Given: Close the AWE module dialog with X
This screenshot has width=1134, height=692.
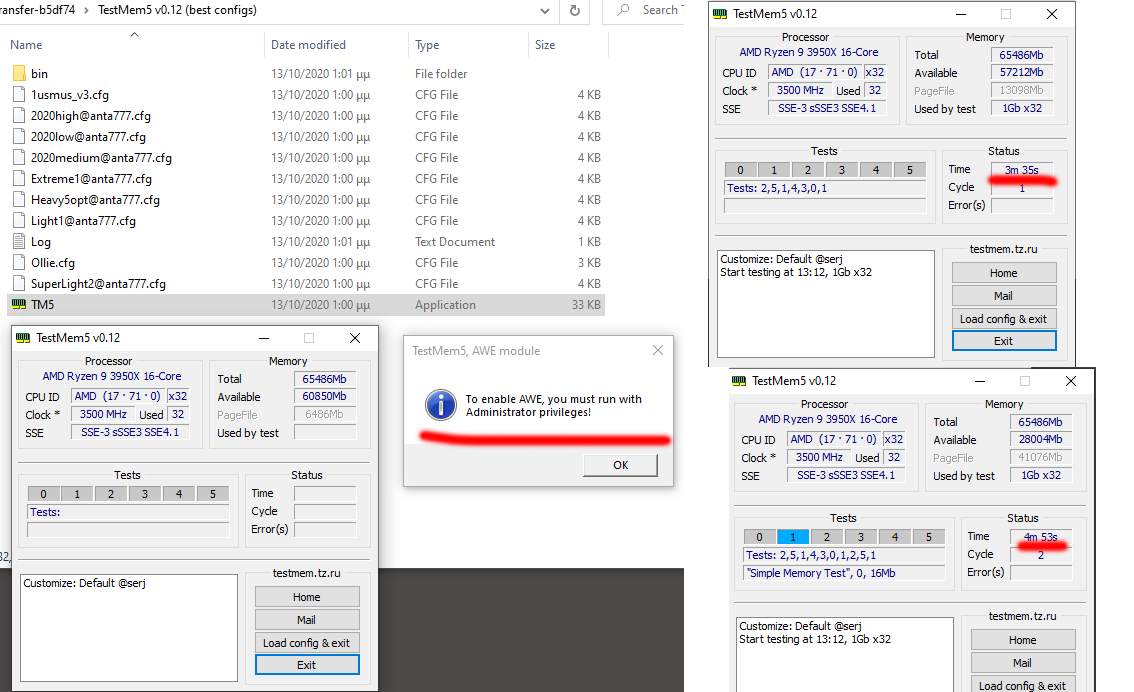Looking at the screenshot, I should [657, 350].
